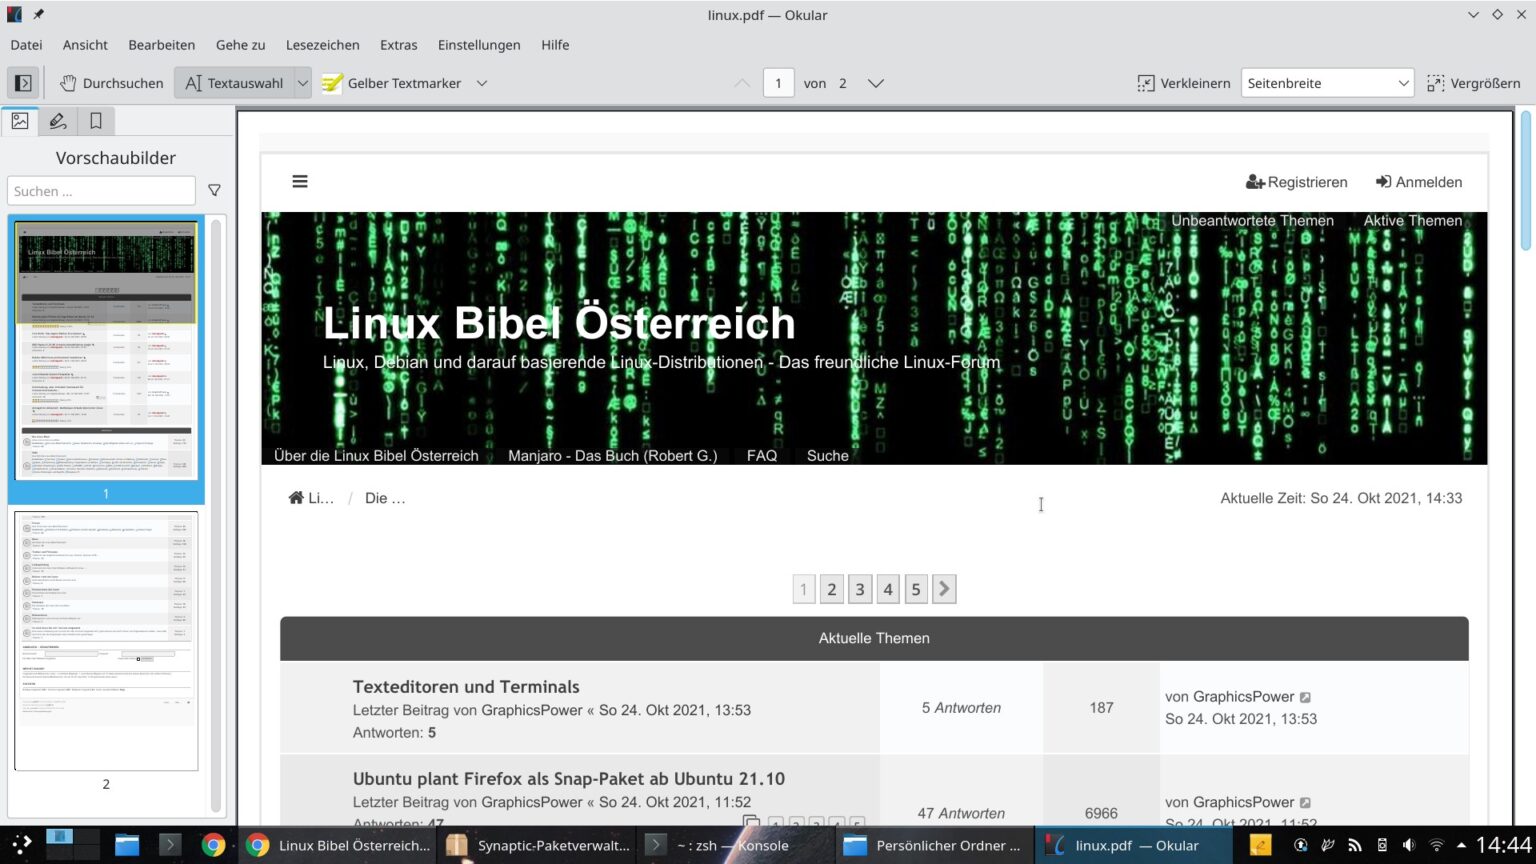Toggle the sidebar visibility button

[22, 82]
